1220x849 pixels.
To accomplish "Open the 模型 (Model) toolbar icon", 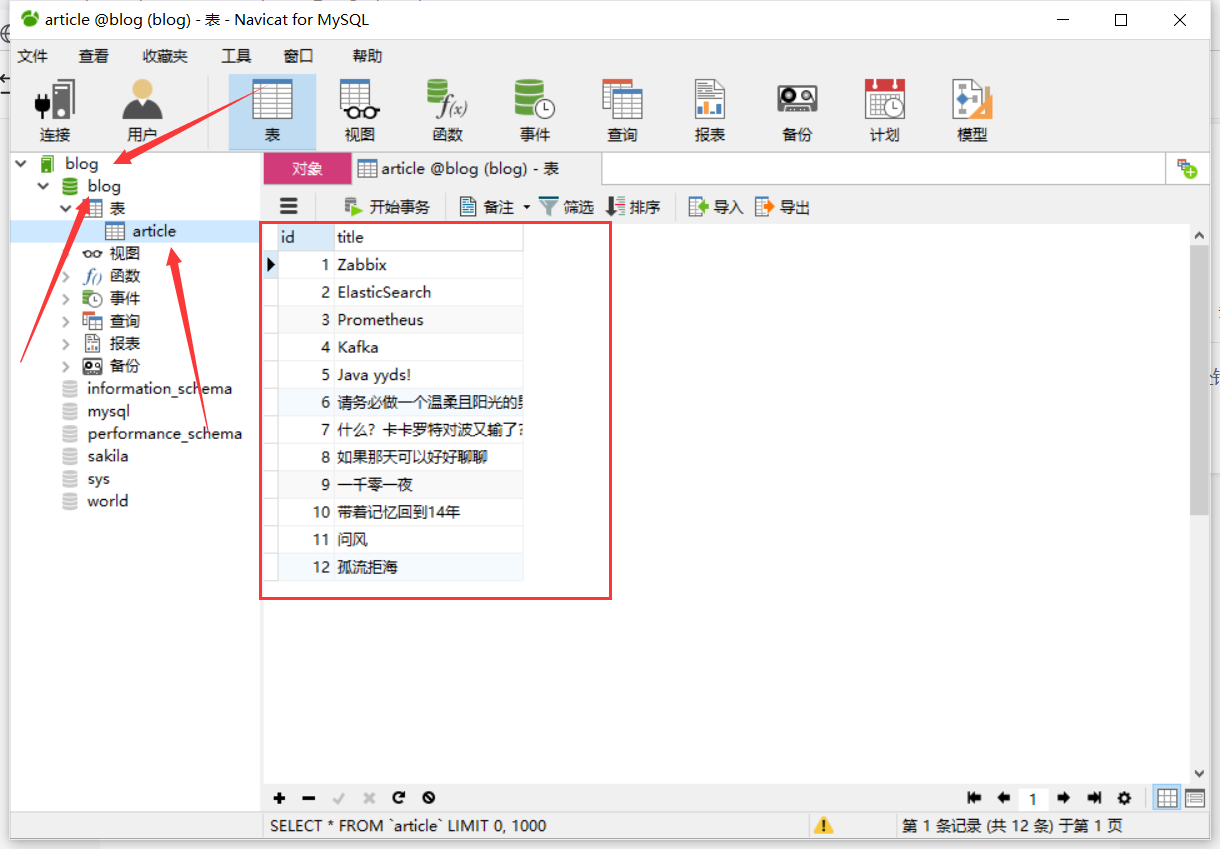I will [x=972, y=111].
